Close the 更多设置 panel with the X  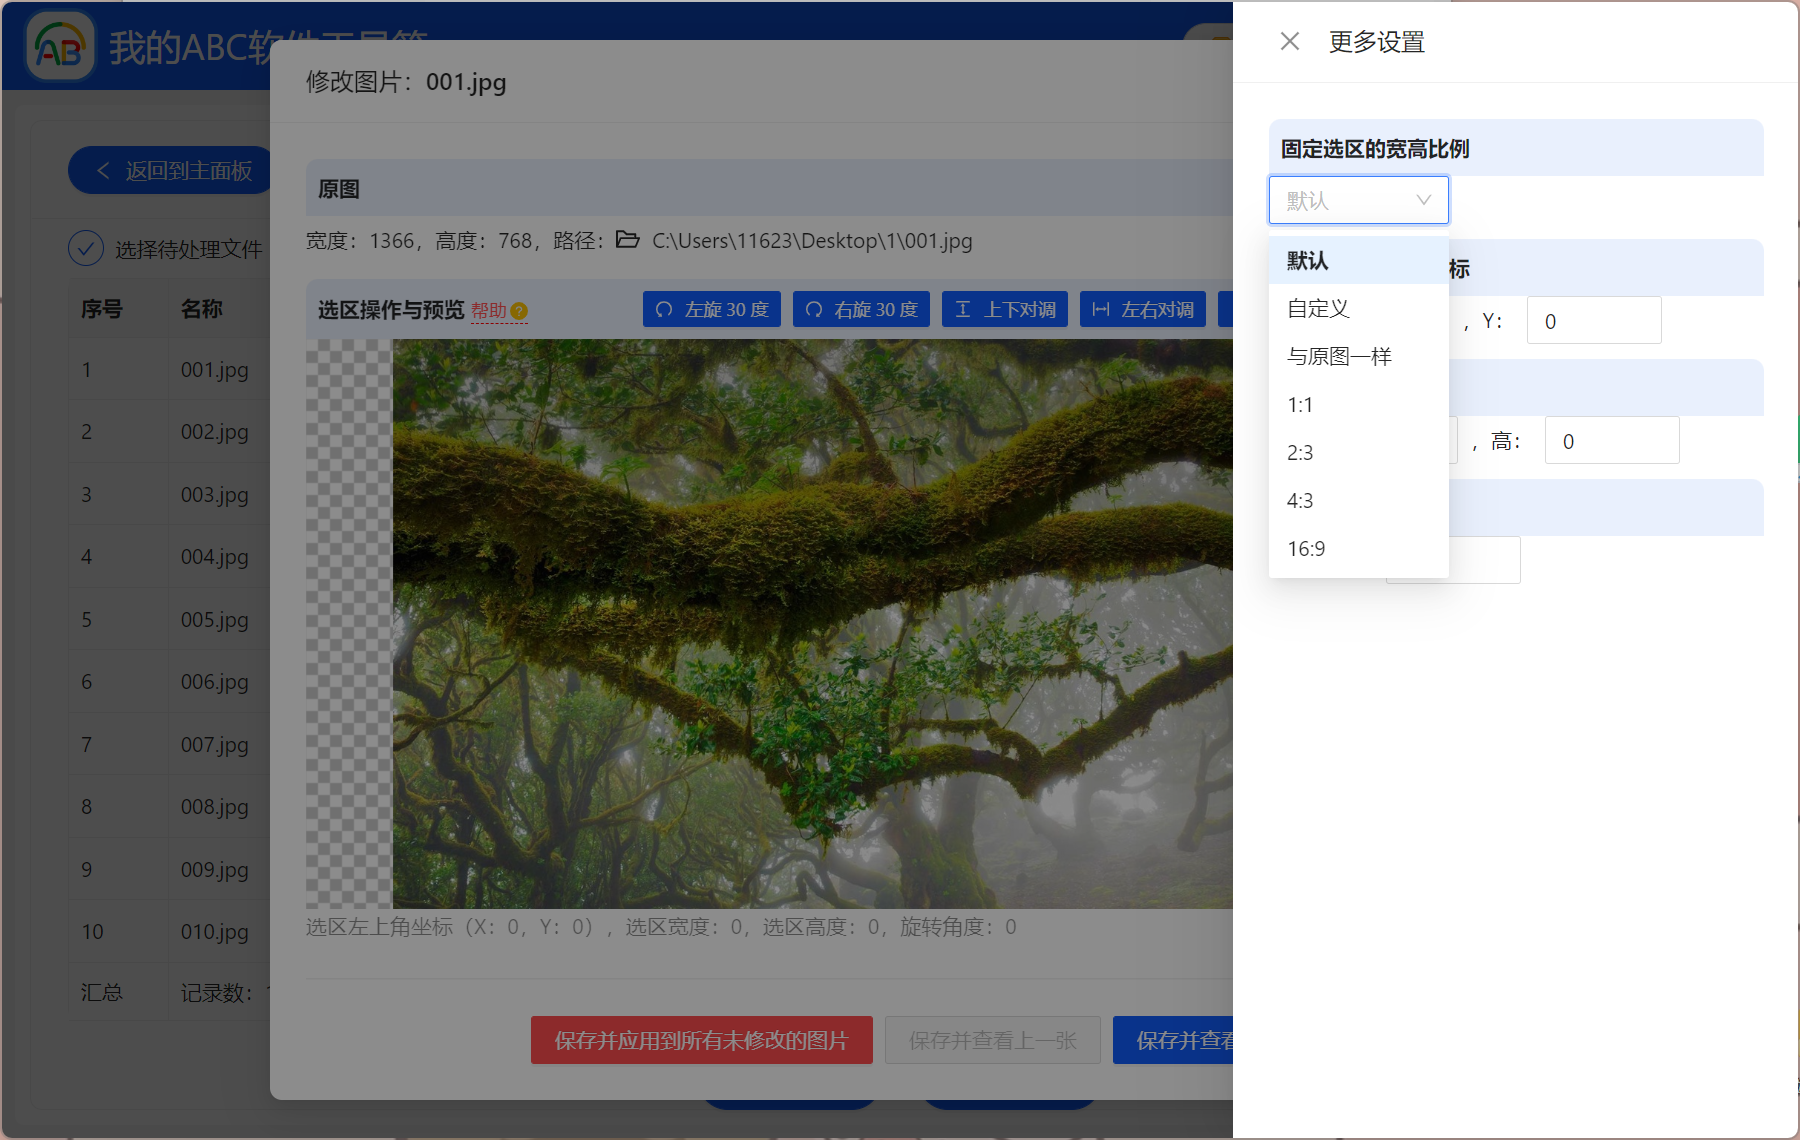[x=1288, y=40]
